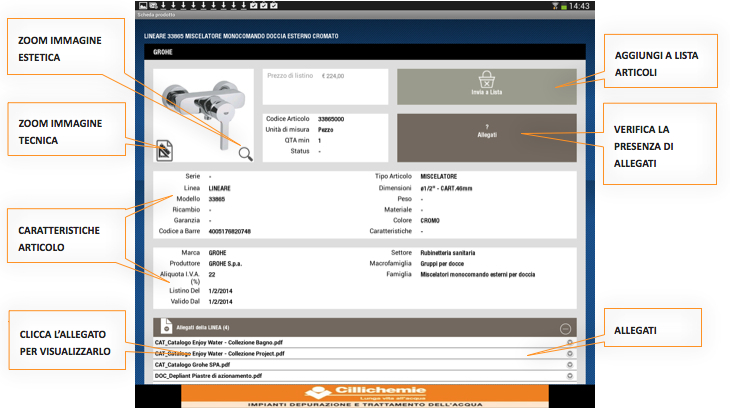The width and height of the screenshot is (730, 408).
Task: Zoom the product photo with magnifier icon
Action: point(245,154)
